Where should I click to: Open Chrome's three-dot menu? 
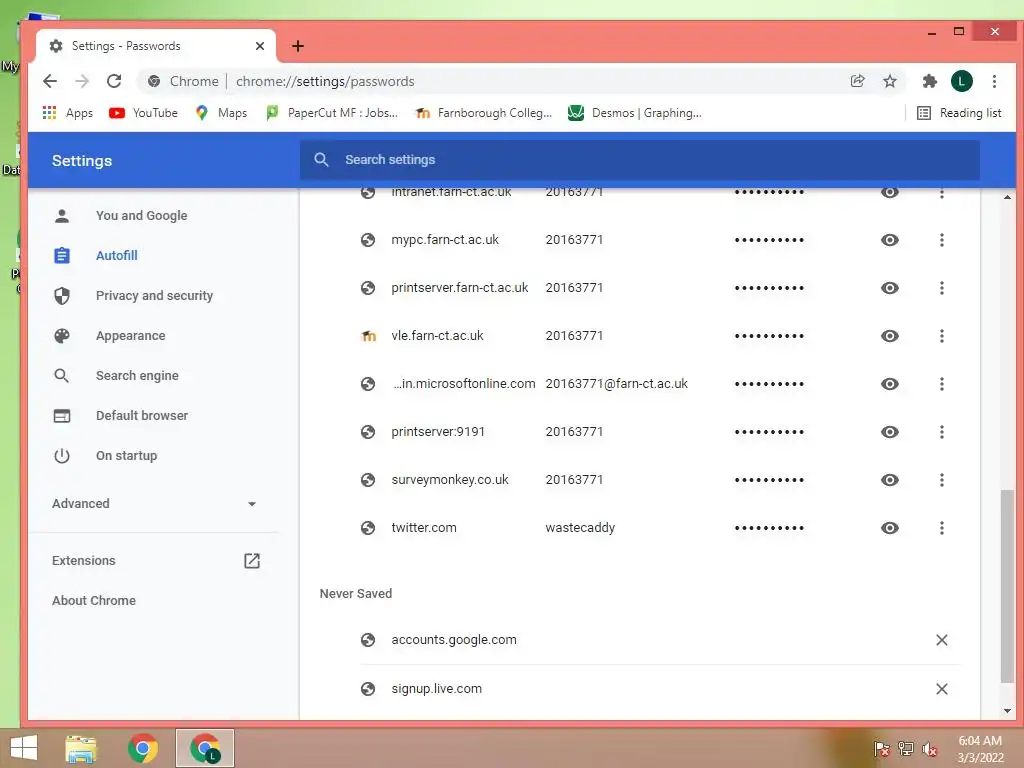[x=994, y=81]
